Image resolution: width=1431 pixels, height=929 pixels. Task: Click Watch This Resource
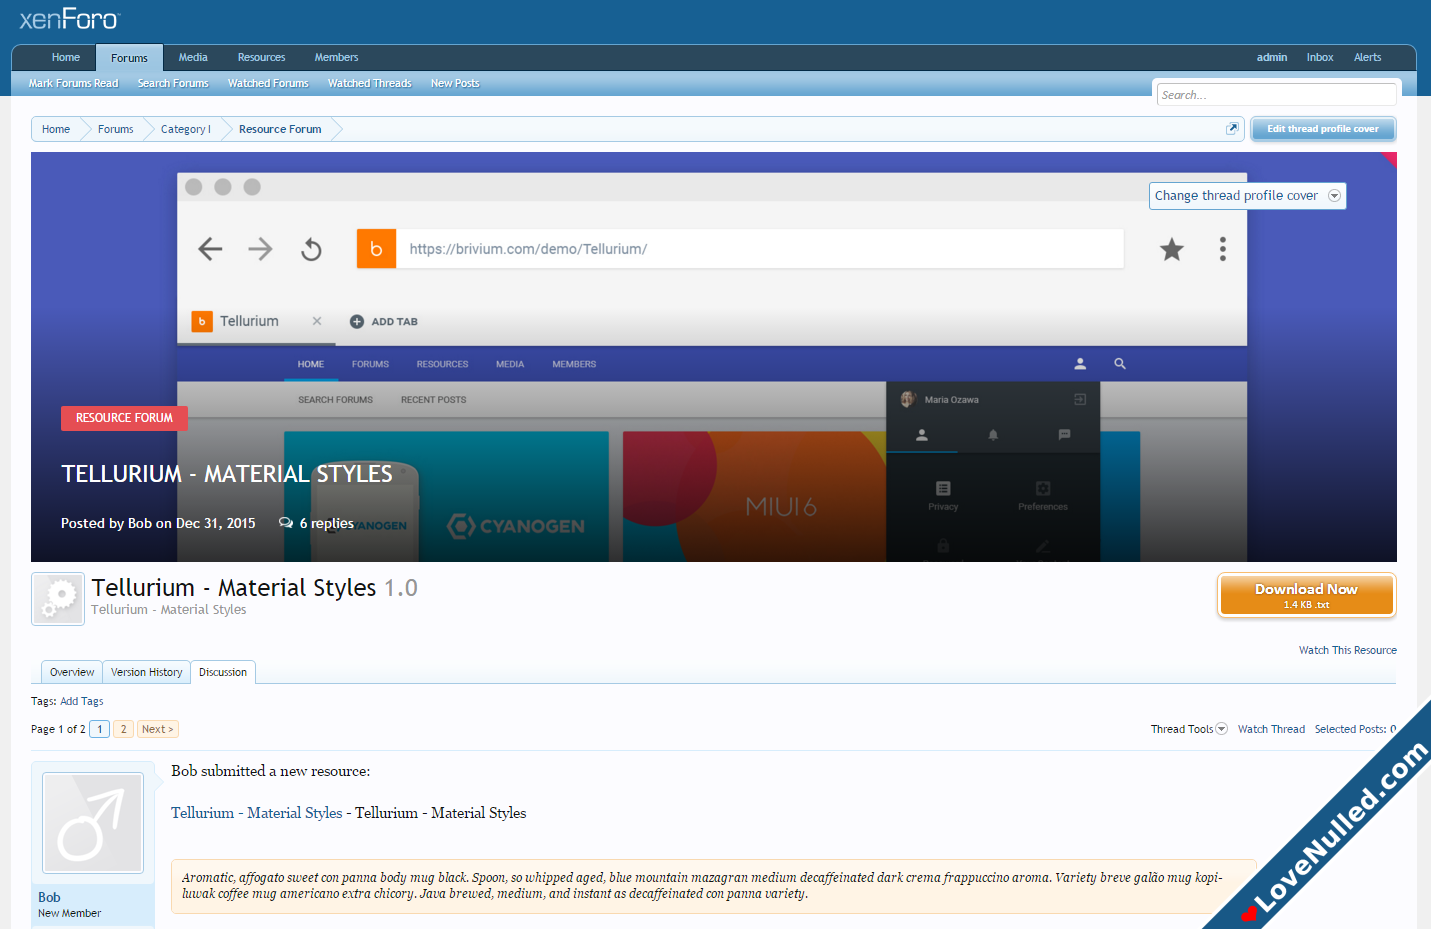[1347, 650]
